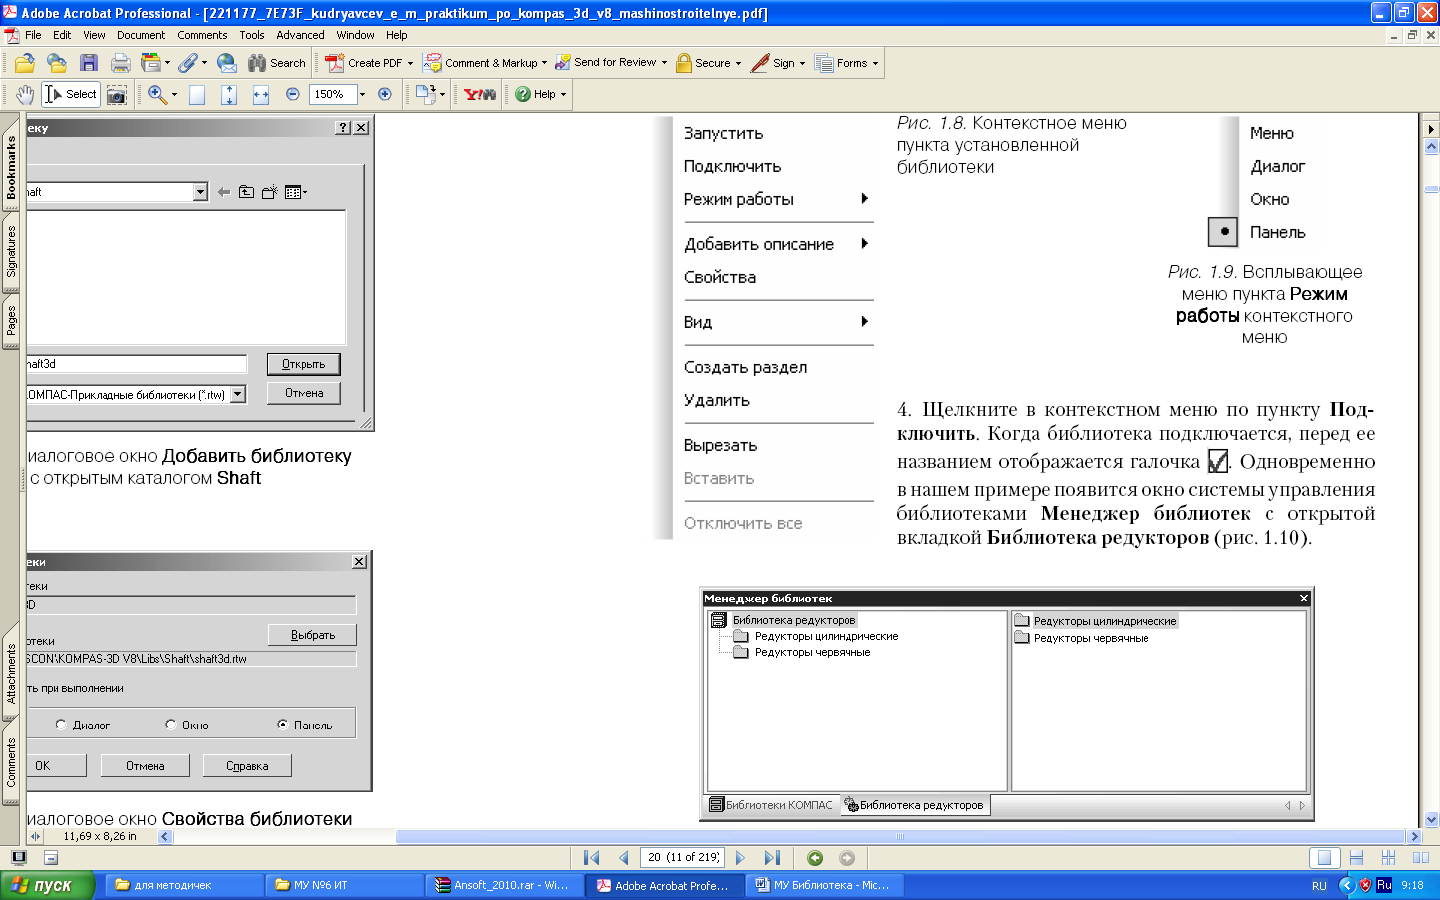
Task: Click the Fit Width icon
Action: point(261,94)
